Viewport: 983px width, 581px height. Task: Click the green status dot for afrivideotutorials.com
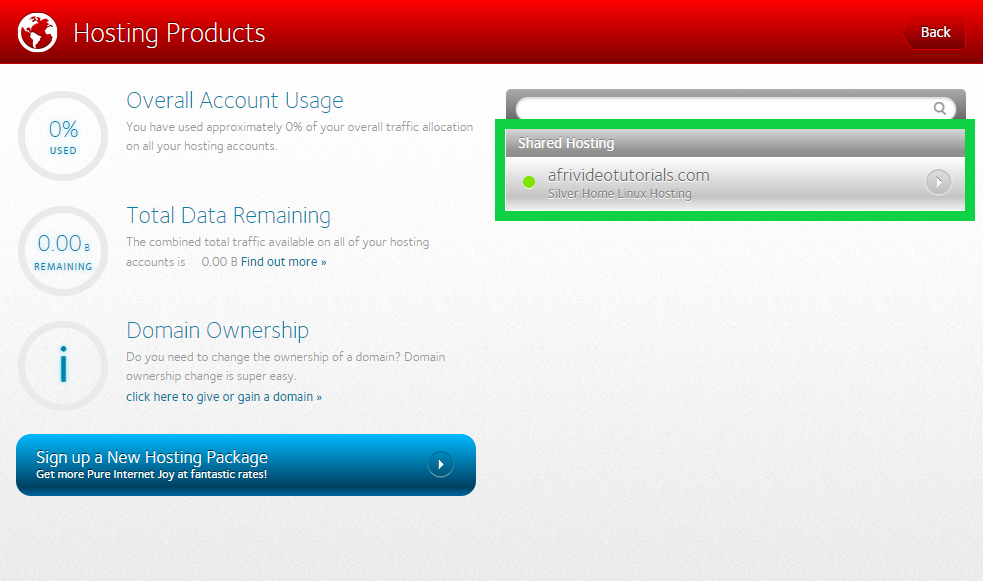(x=529, y=182)
